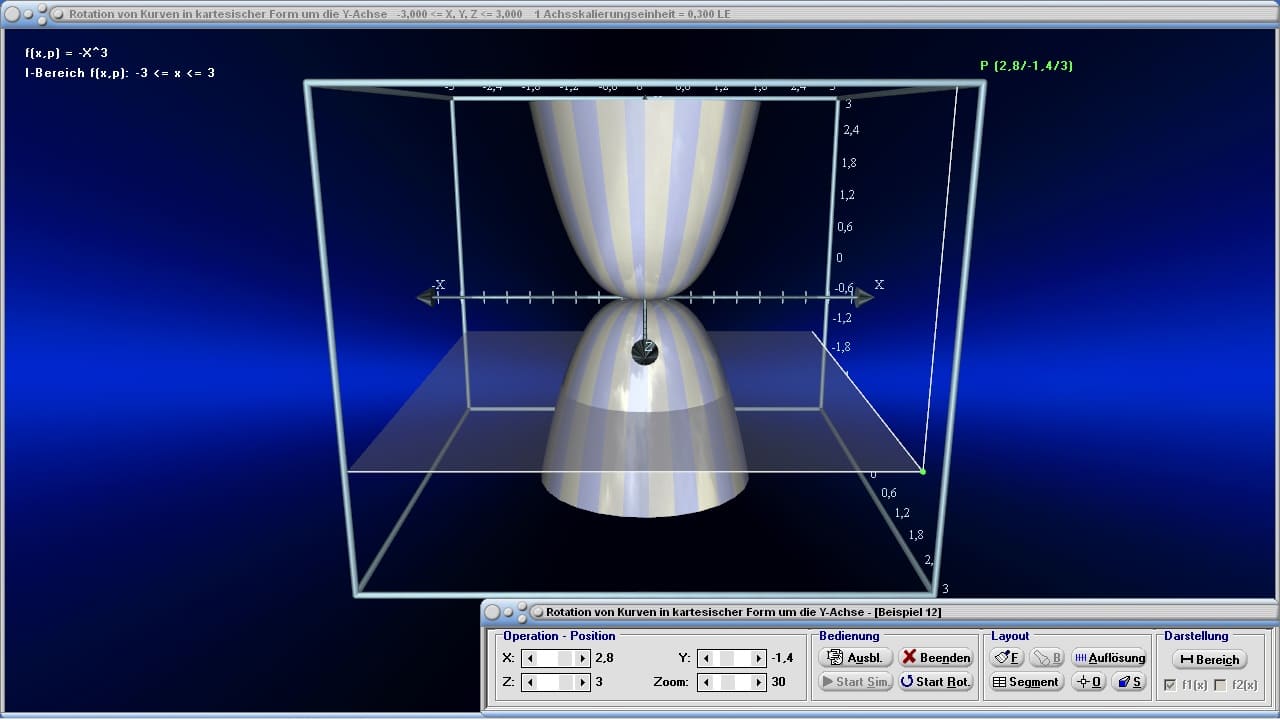Increase Zoom with right arrow
The image size is (1280, 720).
click(760, 682)
